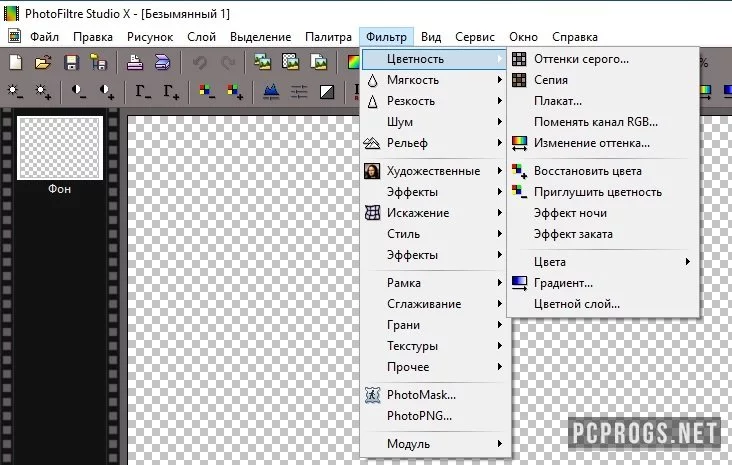Viewport: 732px width, 465px height.
Task: Click the Save floppy disk icon
Action: coord(71,62)
